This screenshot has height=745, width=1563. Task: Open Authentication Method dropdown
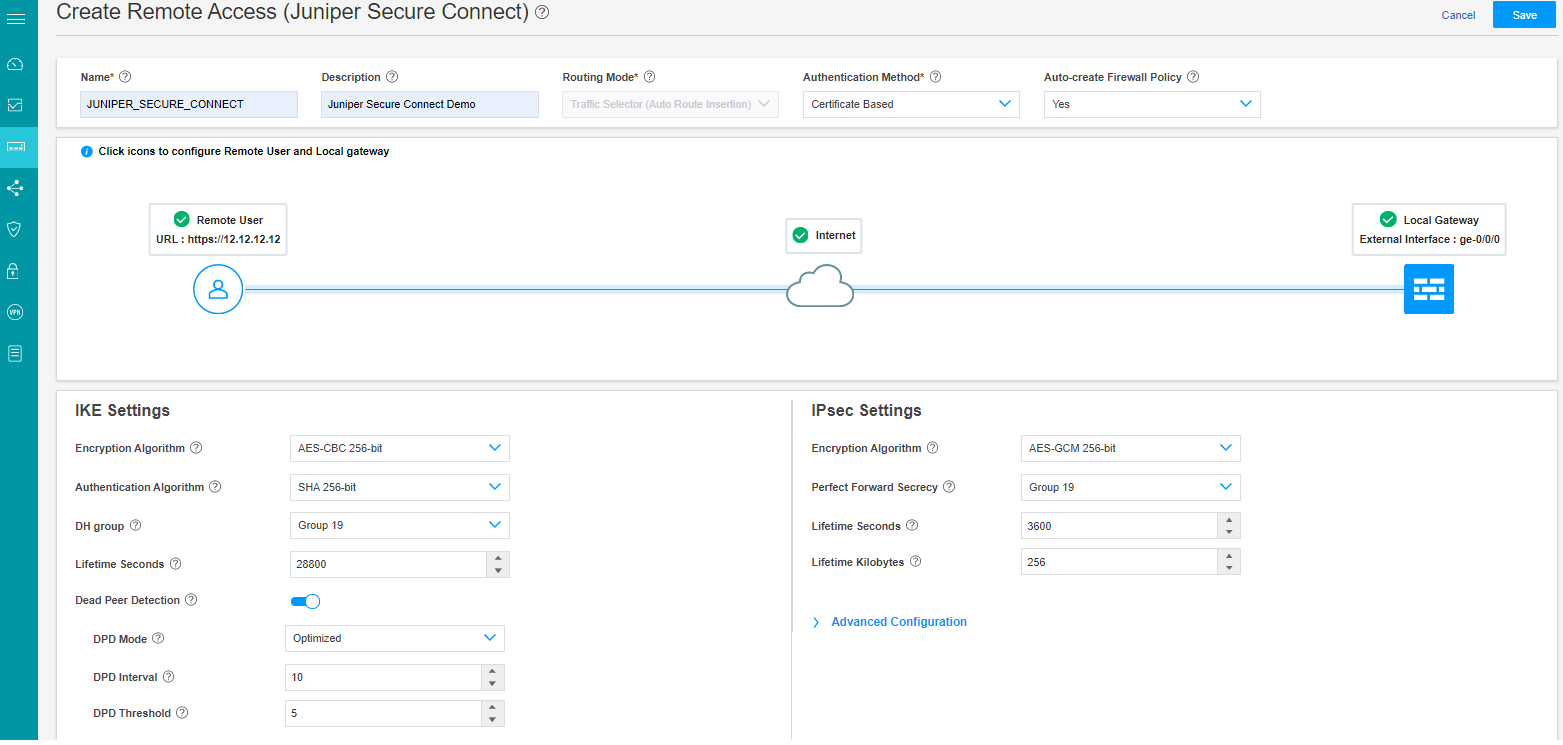910,104
